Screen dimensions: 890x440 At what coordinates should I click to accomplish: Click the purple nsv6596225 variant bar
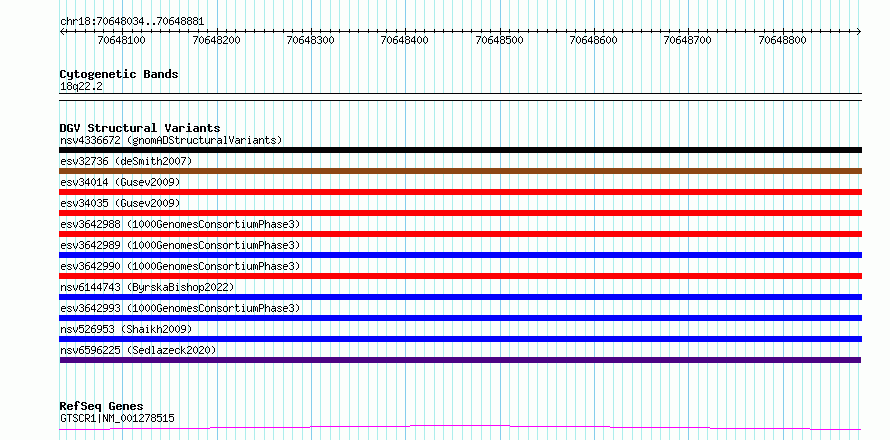(460, 360)
